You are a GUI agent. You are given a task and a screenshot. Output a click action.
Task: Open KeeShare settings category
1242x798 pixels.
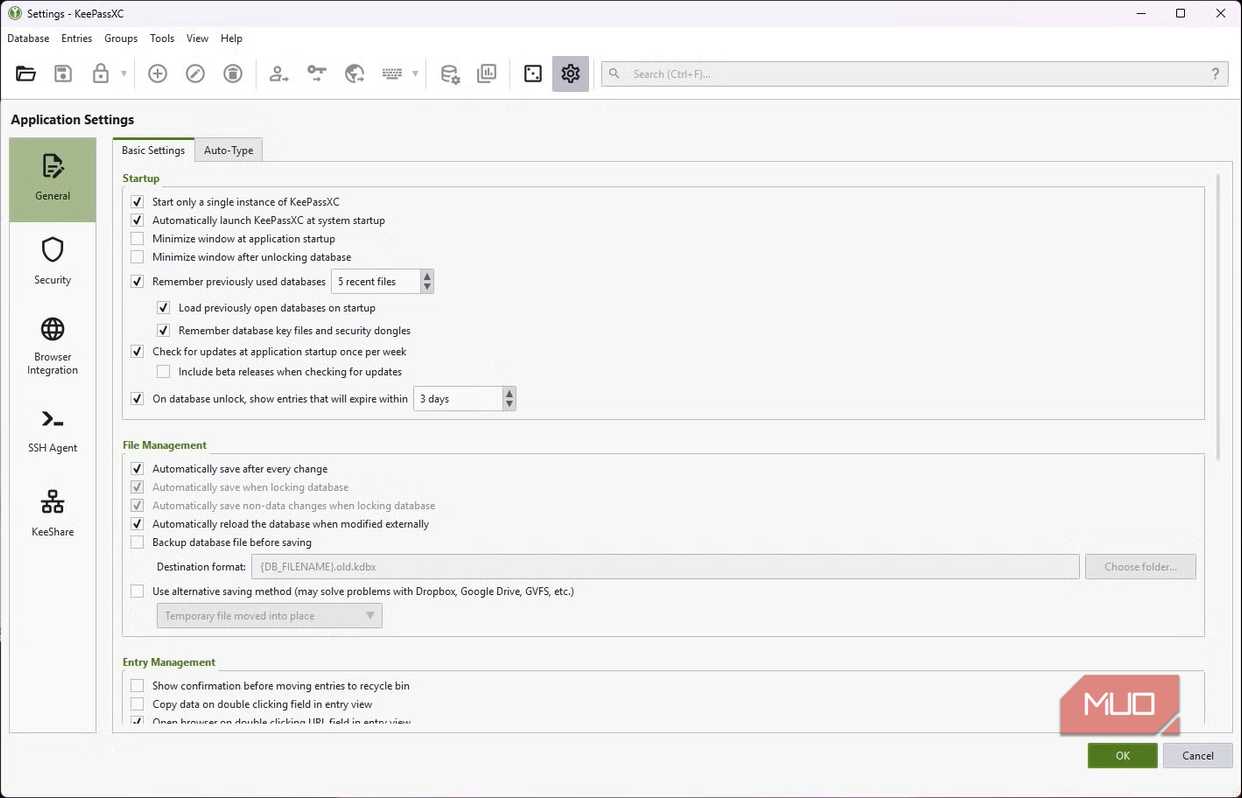53,514
